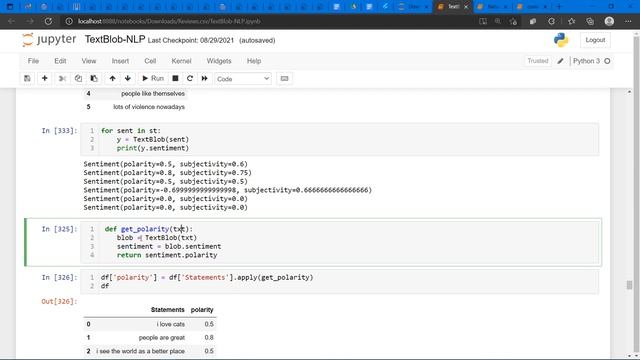Open the Insert menu

coord(120,61)
